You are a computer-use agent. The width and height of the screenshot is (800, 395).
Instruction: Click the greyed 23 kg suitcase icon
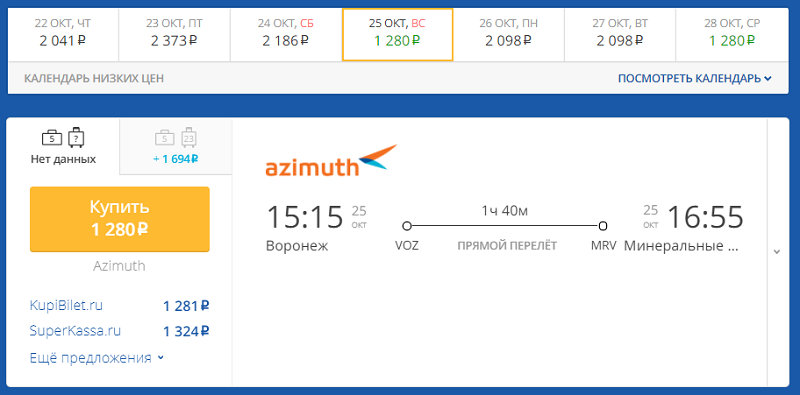tap(189, 137)
